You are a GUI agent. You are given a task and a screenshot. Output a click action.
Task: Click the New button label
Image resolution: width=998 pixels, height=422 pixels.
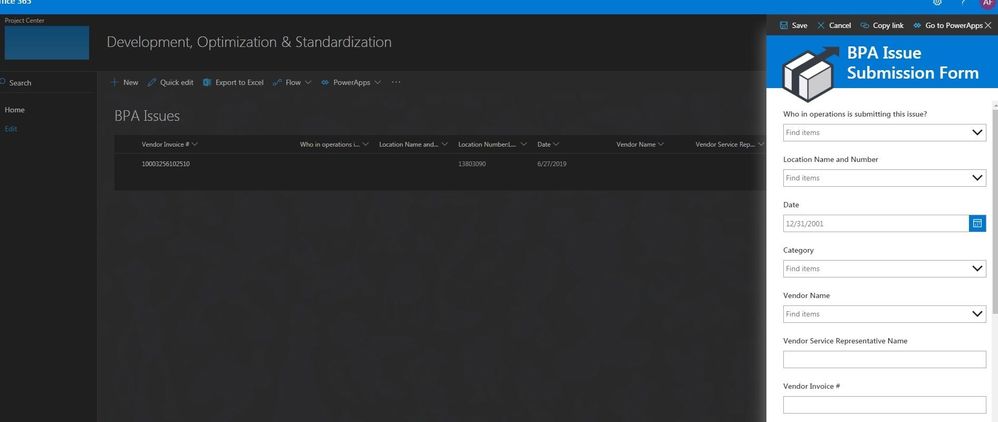pos(130,82)
